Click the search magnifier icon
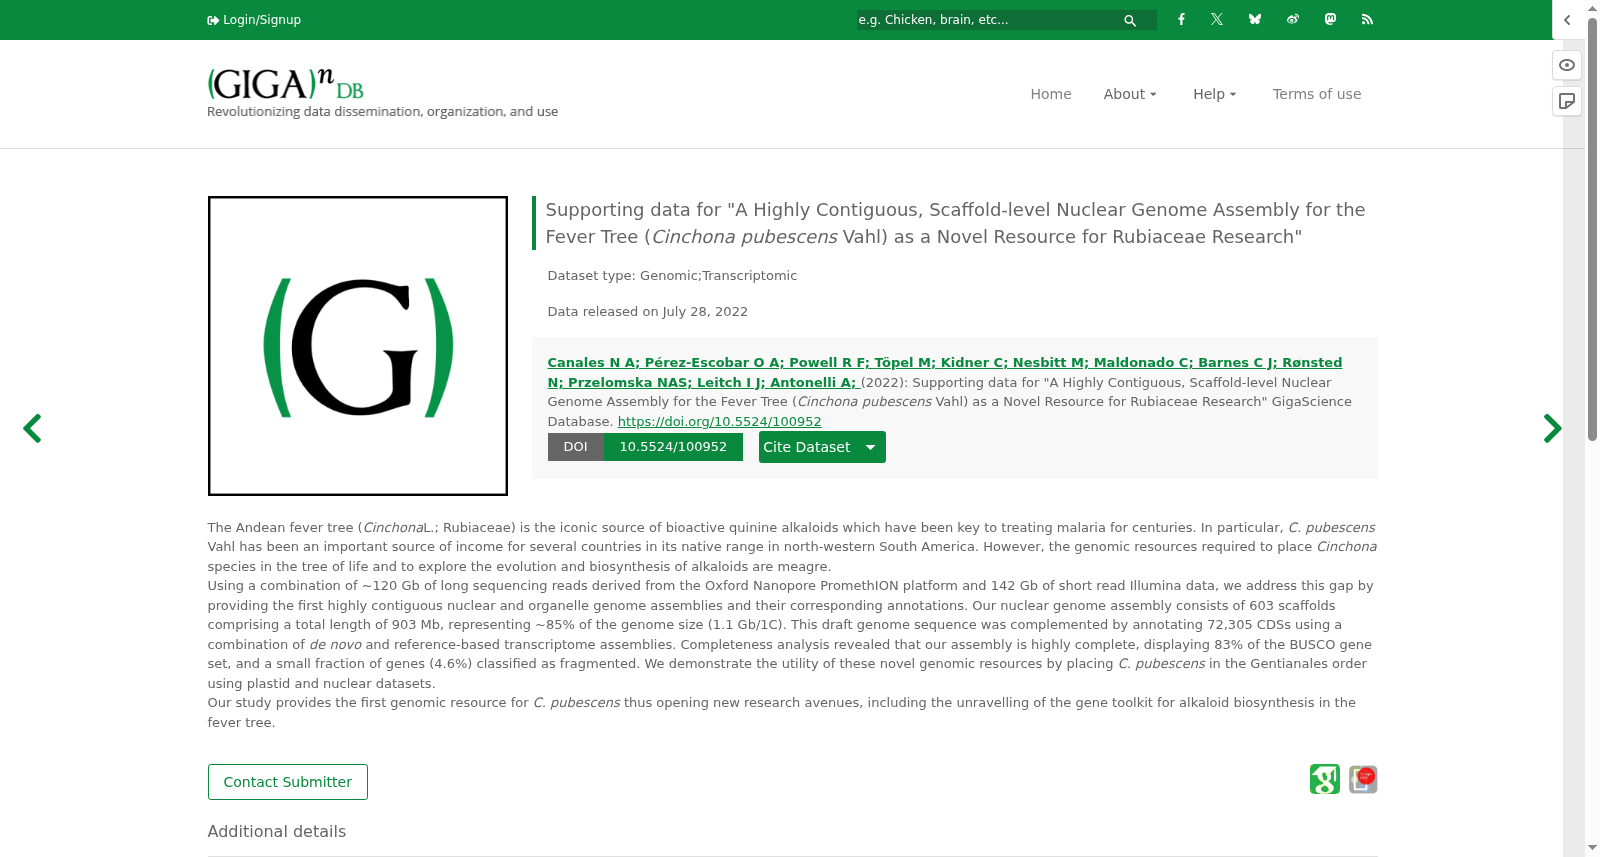Viewport: 1600px width, 857px height. (1130, 20)
